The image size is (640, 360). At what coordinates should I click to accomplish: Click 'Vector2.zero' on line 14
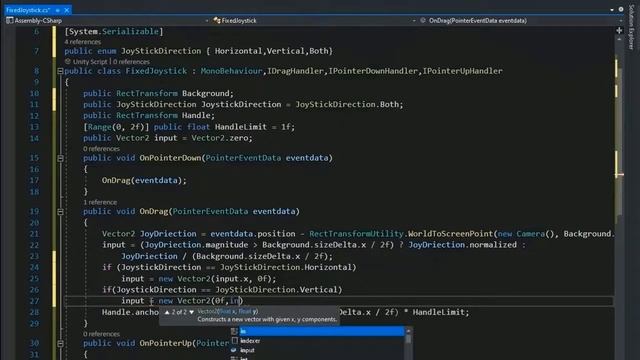pos(220,138)
